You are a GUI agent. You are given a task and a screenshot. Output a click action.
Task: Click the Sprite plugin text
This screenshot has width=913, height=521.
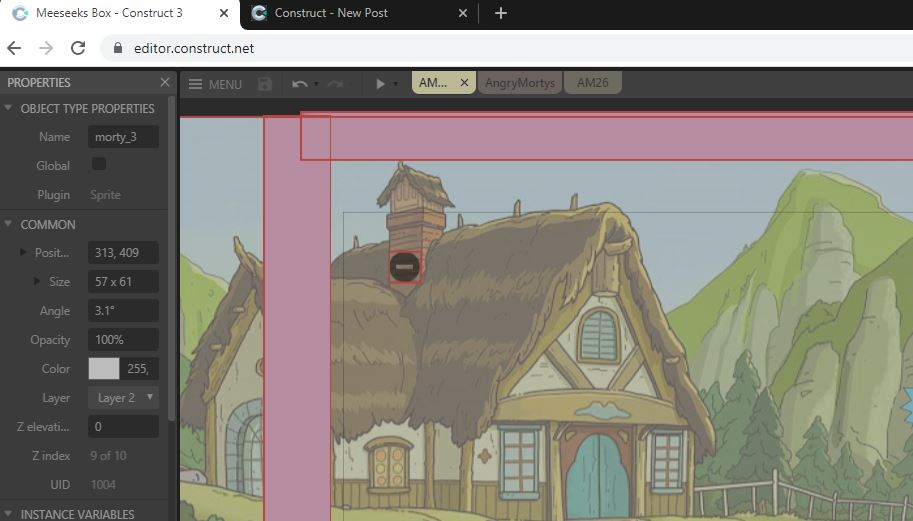[x=105, y=195]
